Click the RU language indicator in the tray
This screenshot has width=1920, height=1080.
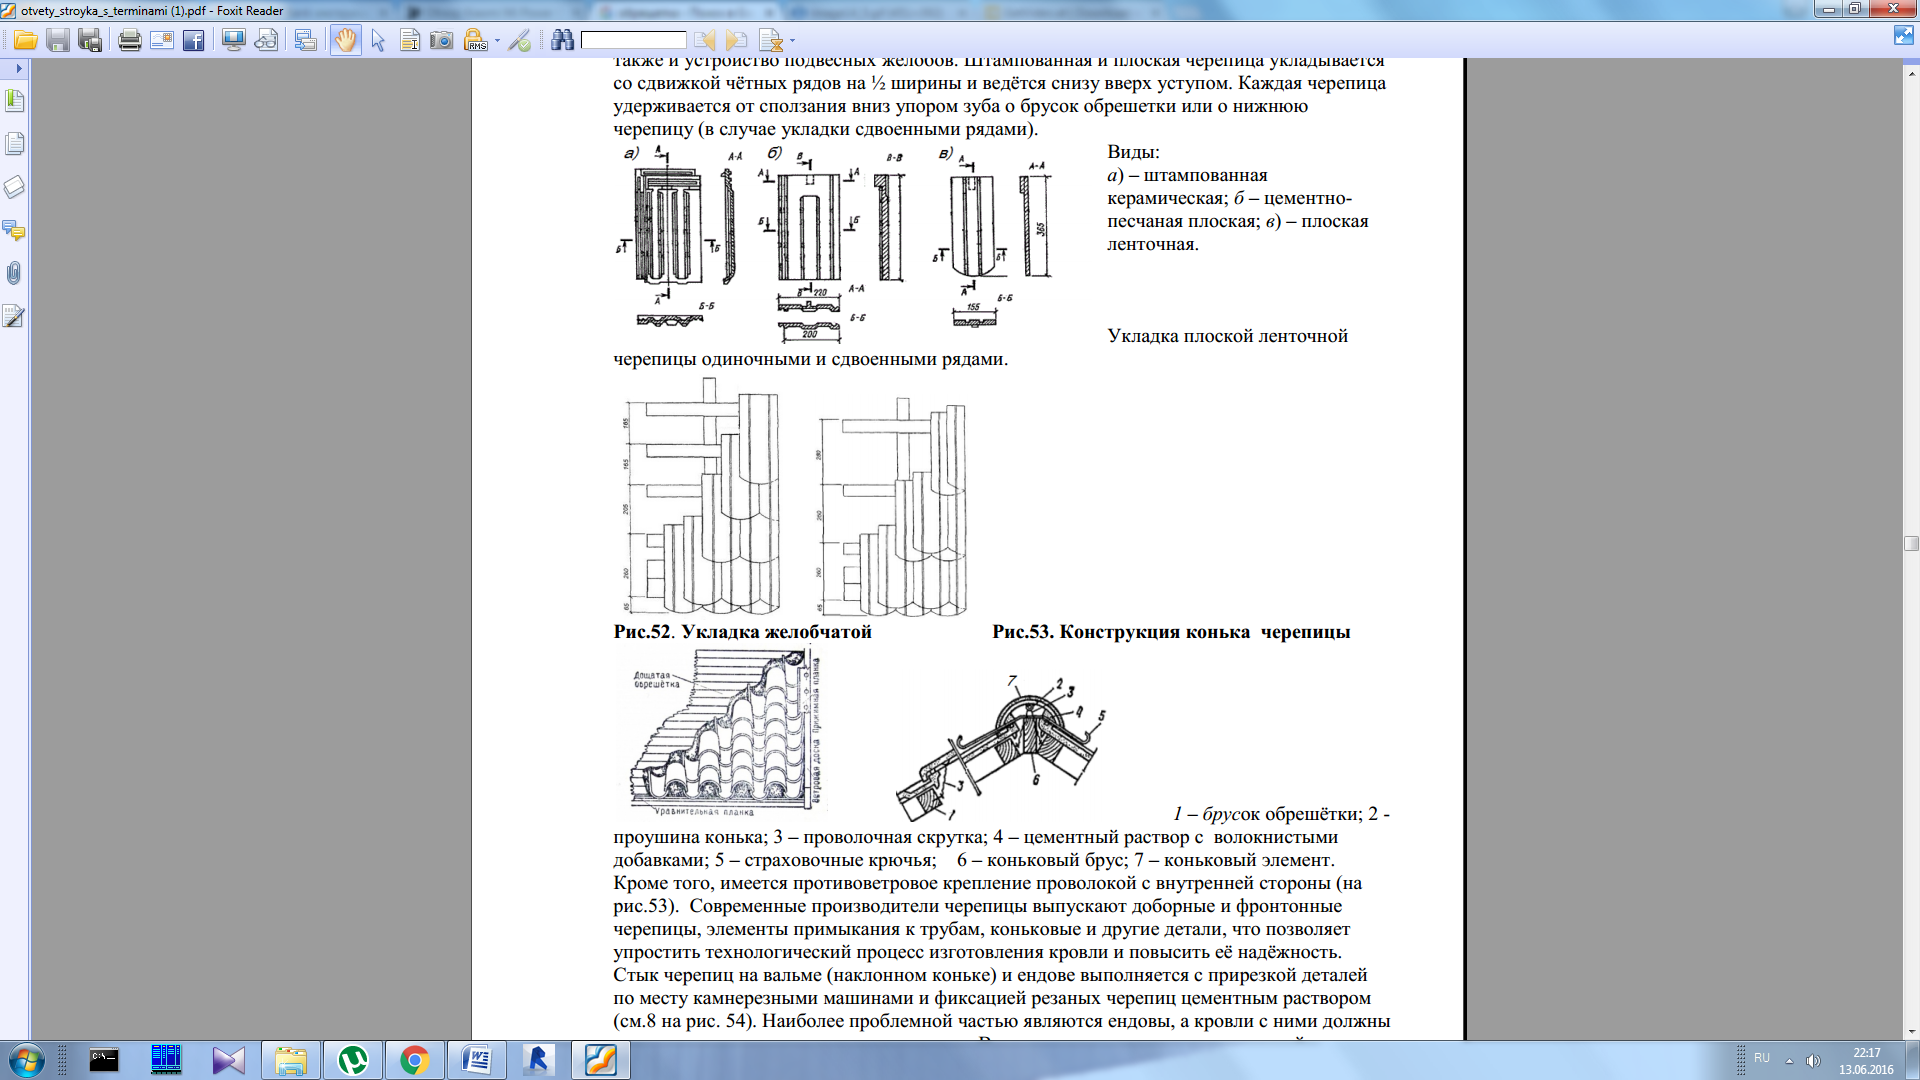1762,1058
